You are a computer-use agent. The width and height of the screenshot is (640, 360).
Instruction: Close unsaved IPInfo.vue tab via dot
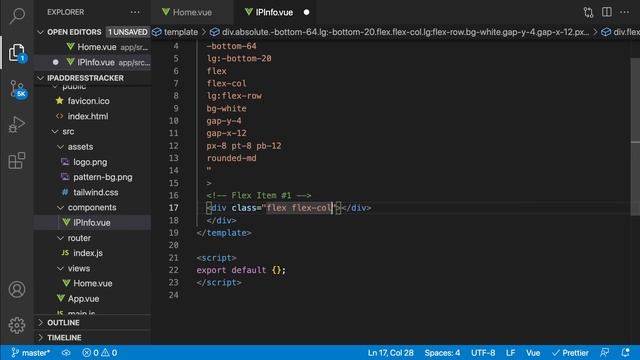[x=307, y=12]
